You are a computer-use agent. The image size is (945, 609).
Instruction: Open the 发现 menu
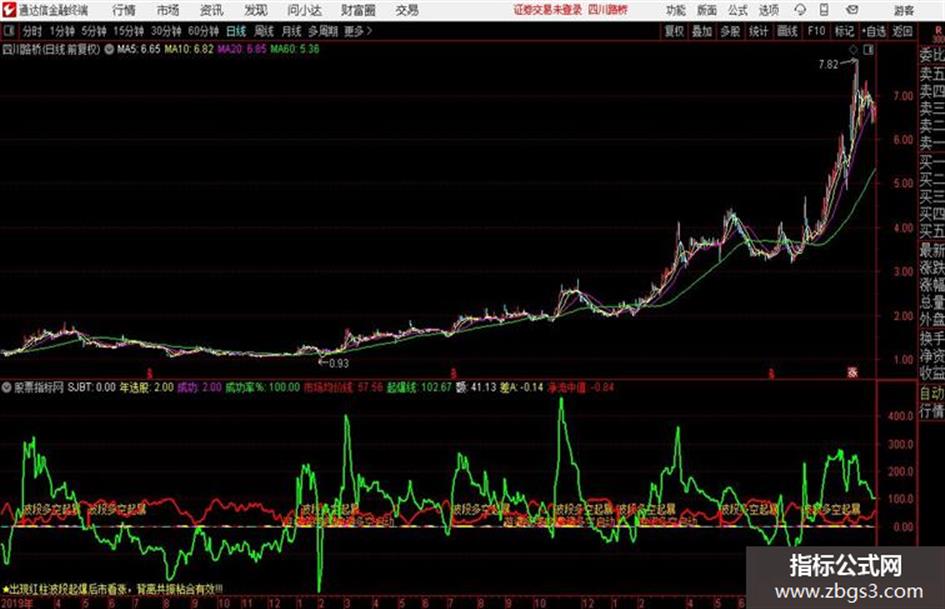256,10
